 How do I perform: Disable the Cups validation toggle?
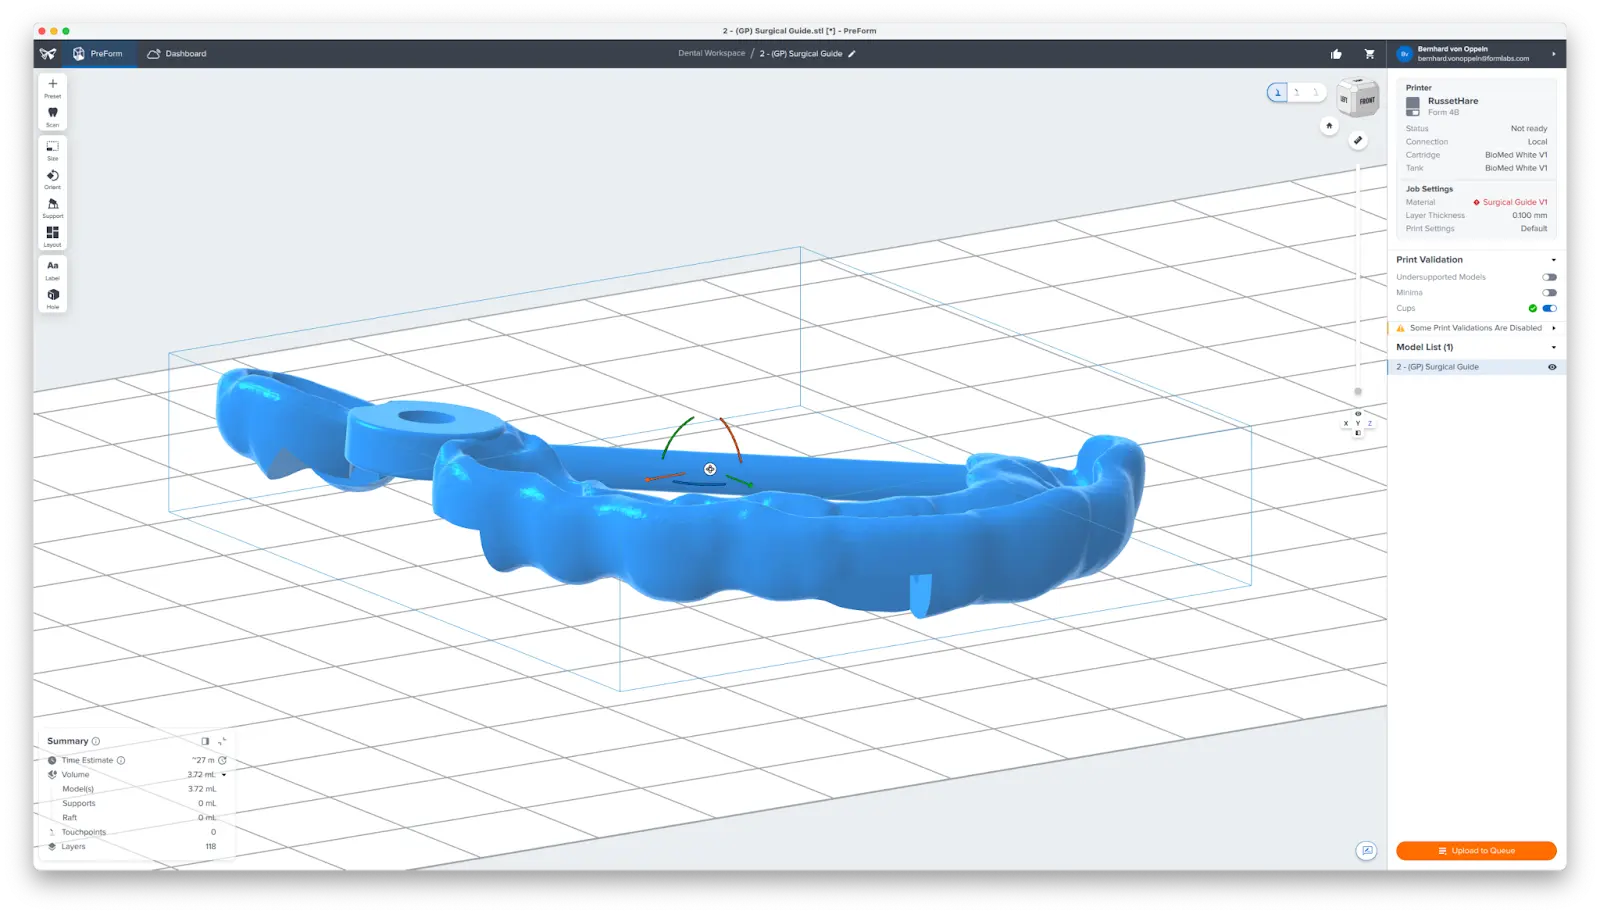(x=1549, y=308)
